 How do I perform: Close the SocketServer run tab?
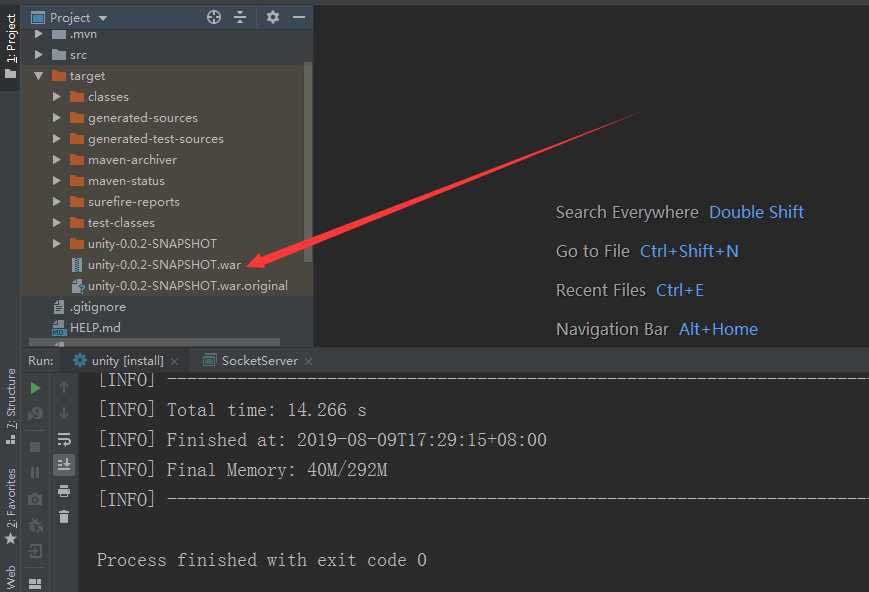point(309,361)
